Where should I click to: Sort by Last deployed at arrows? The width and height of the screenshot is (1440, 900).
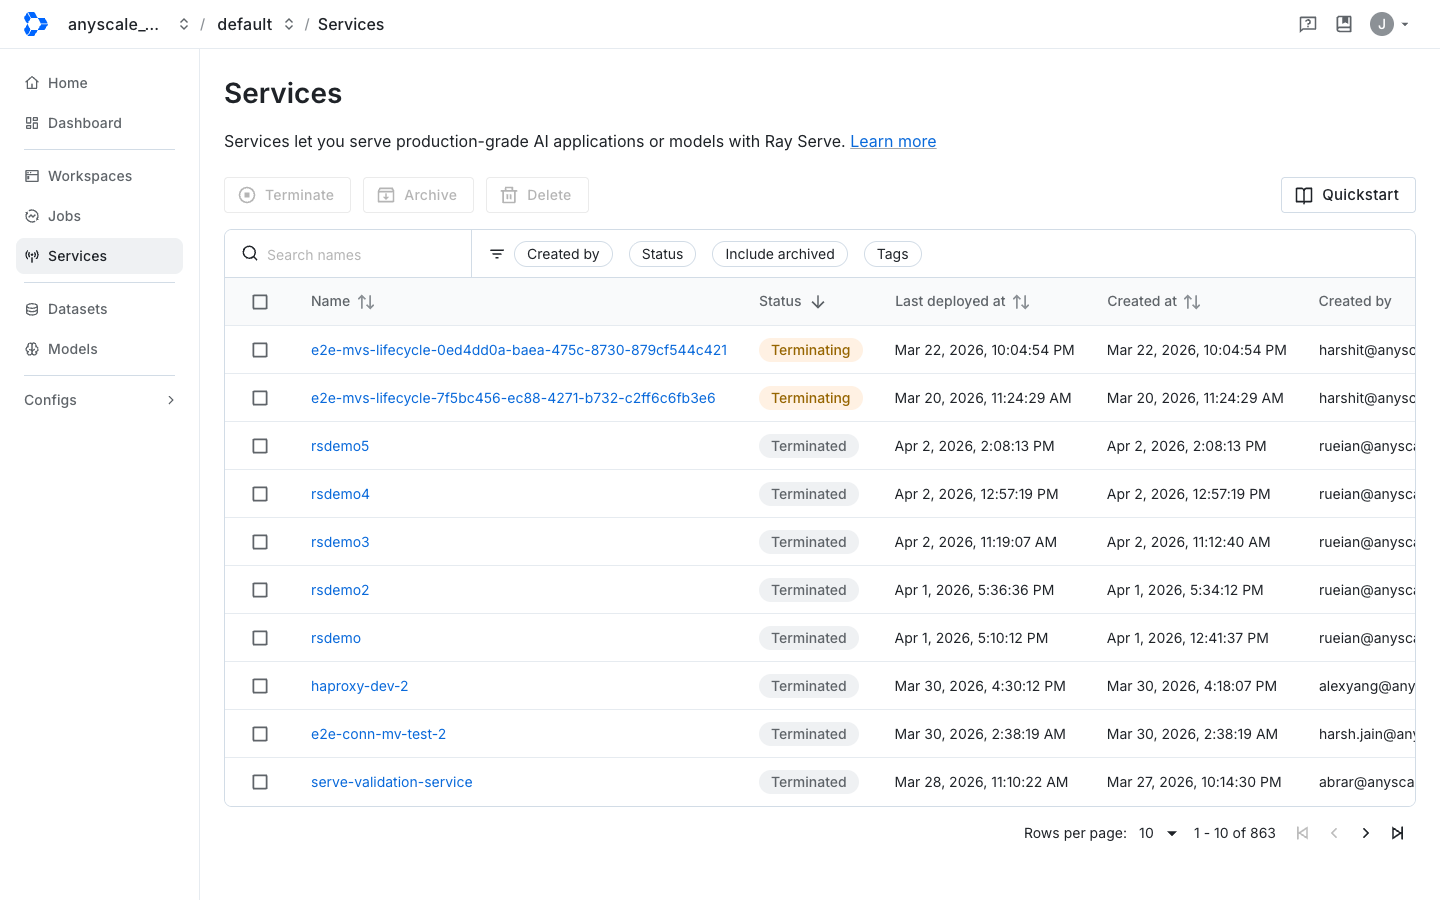coord(1021,302)
